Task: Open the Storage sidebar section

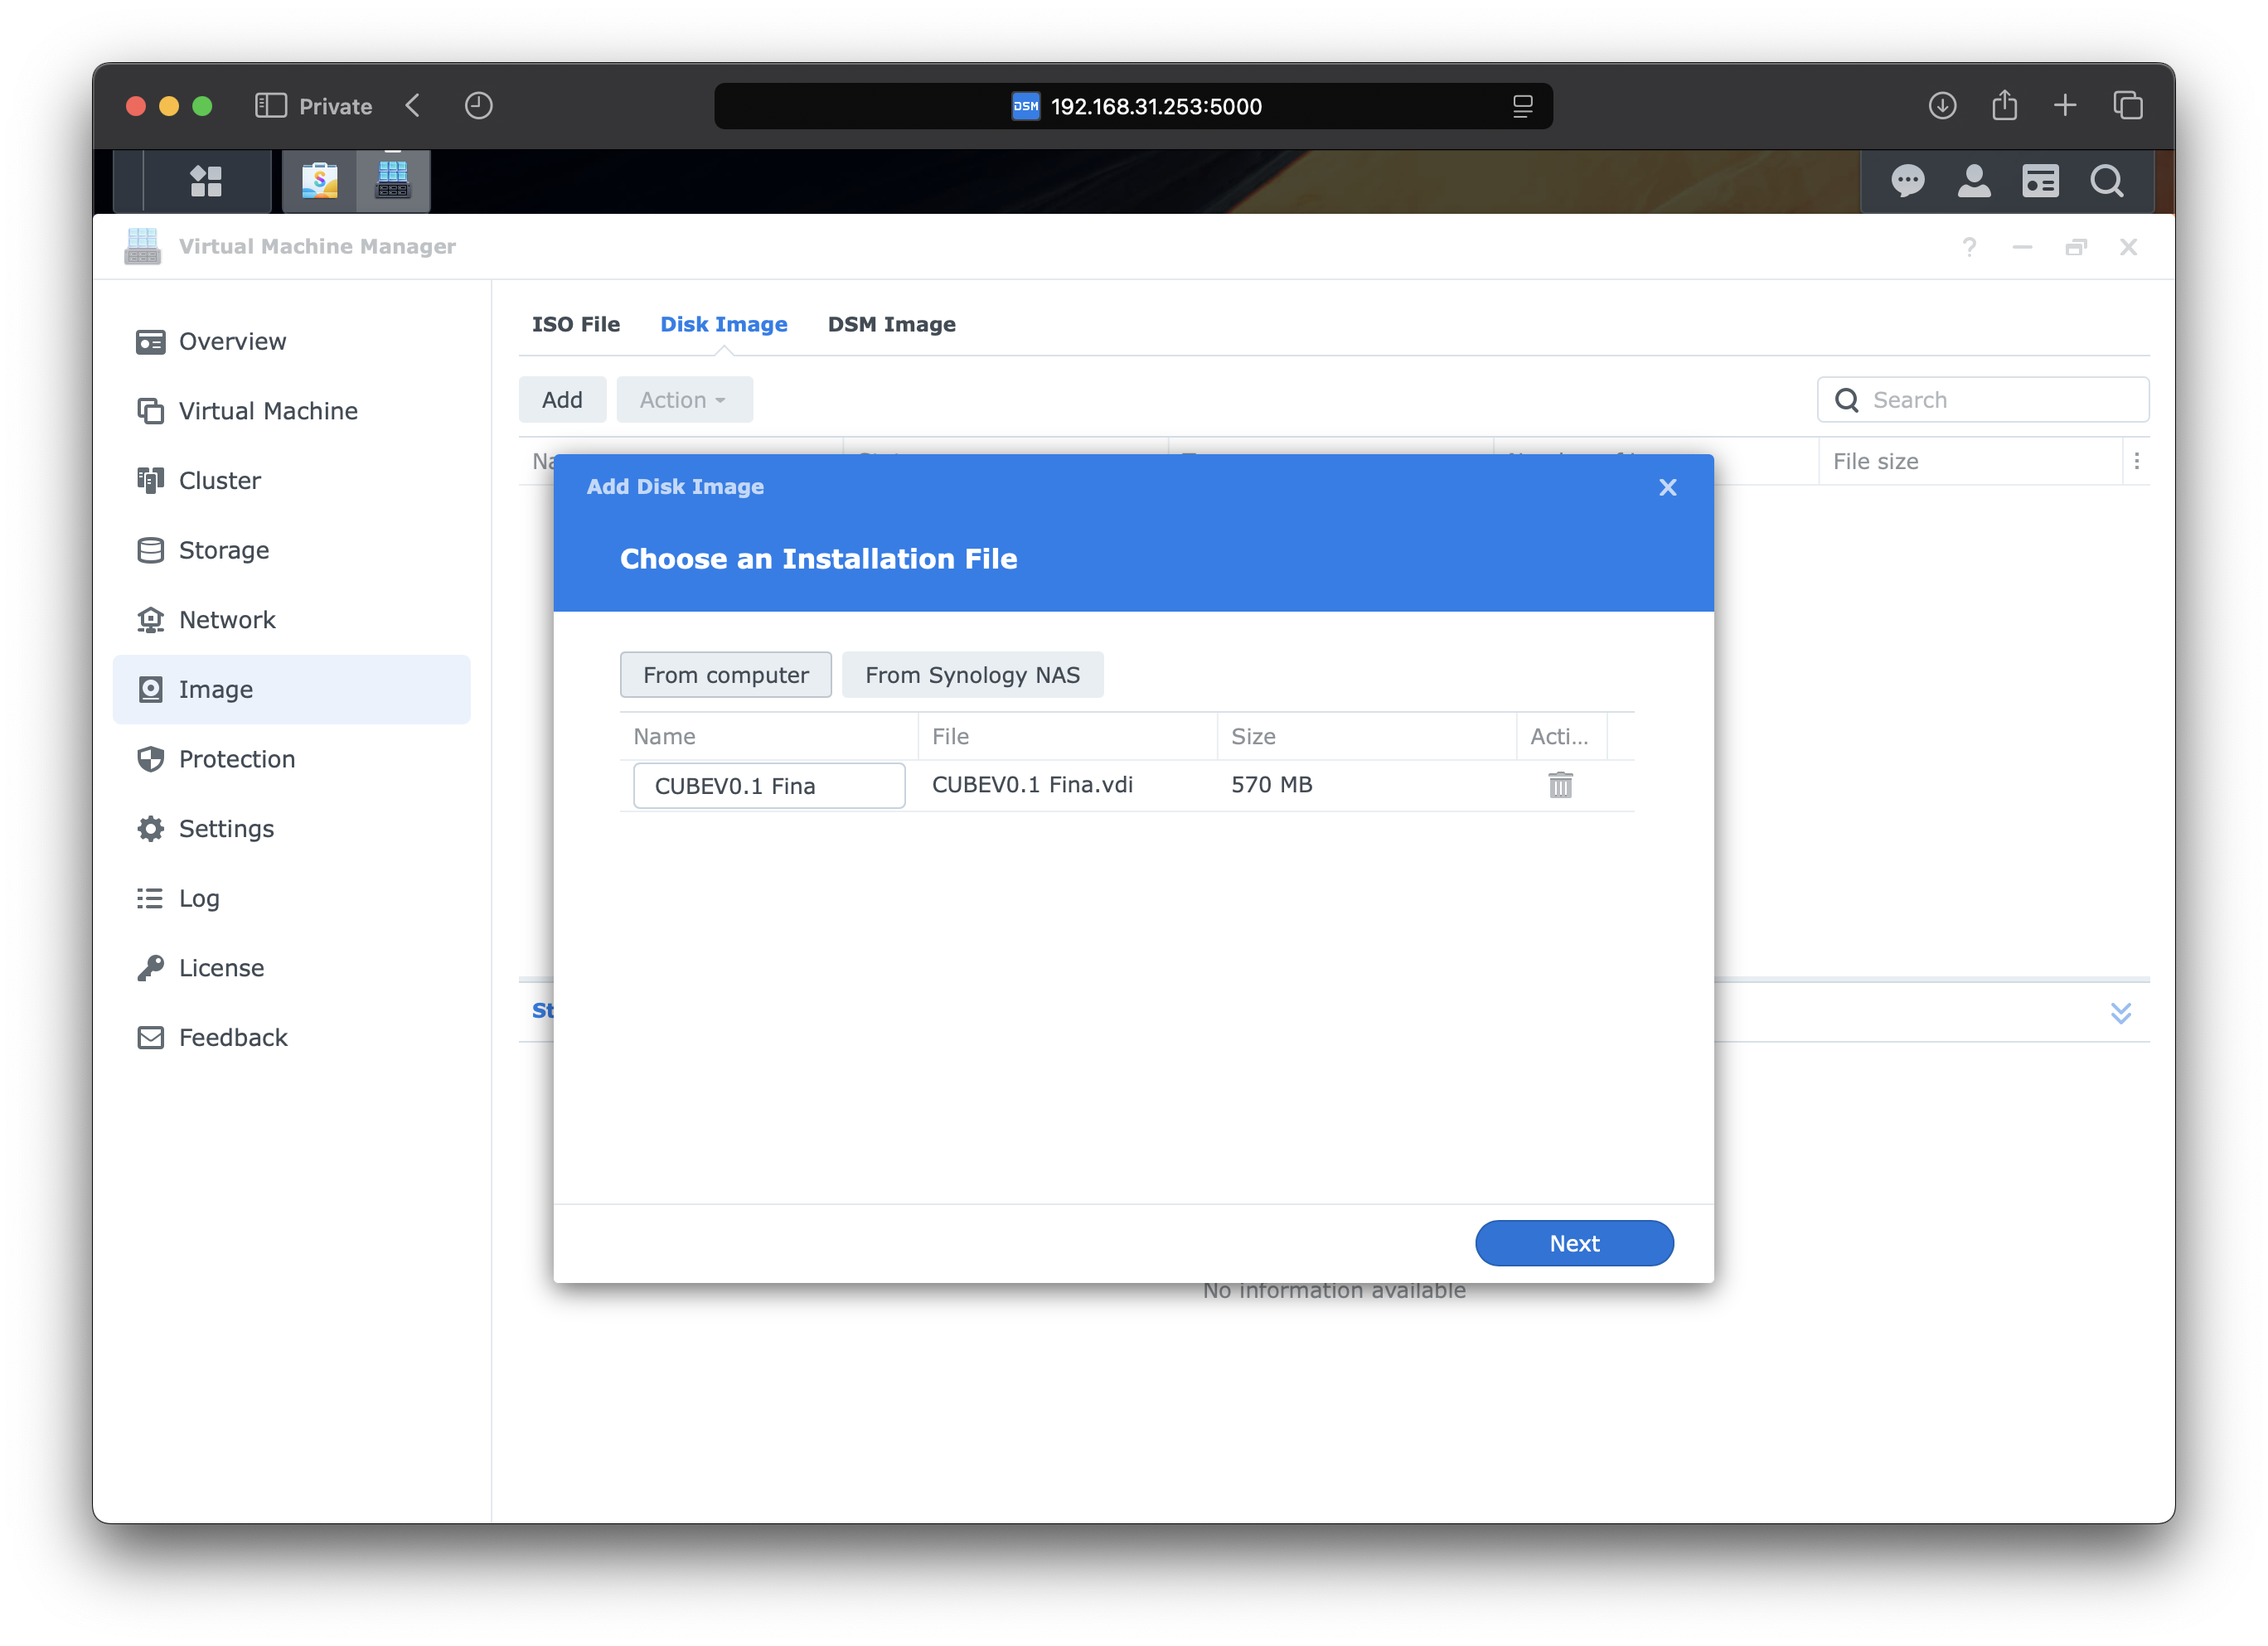Action: 223,550
